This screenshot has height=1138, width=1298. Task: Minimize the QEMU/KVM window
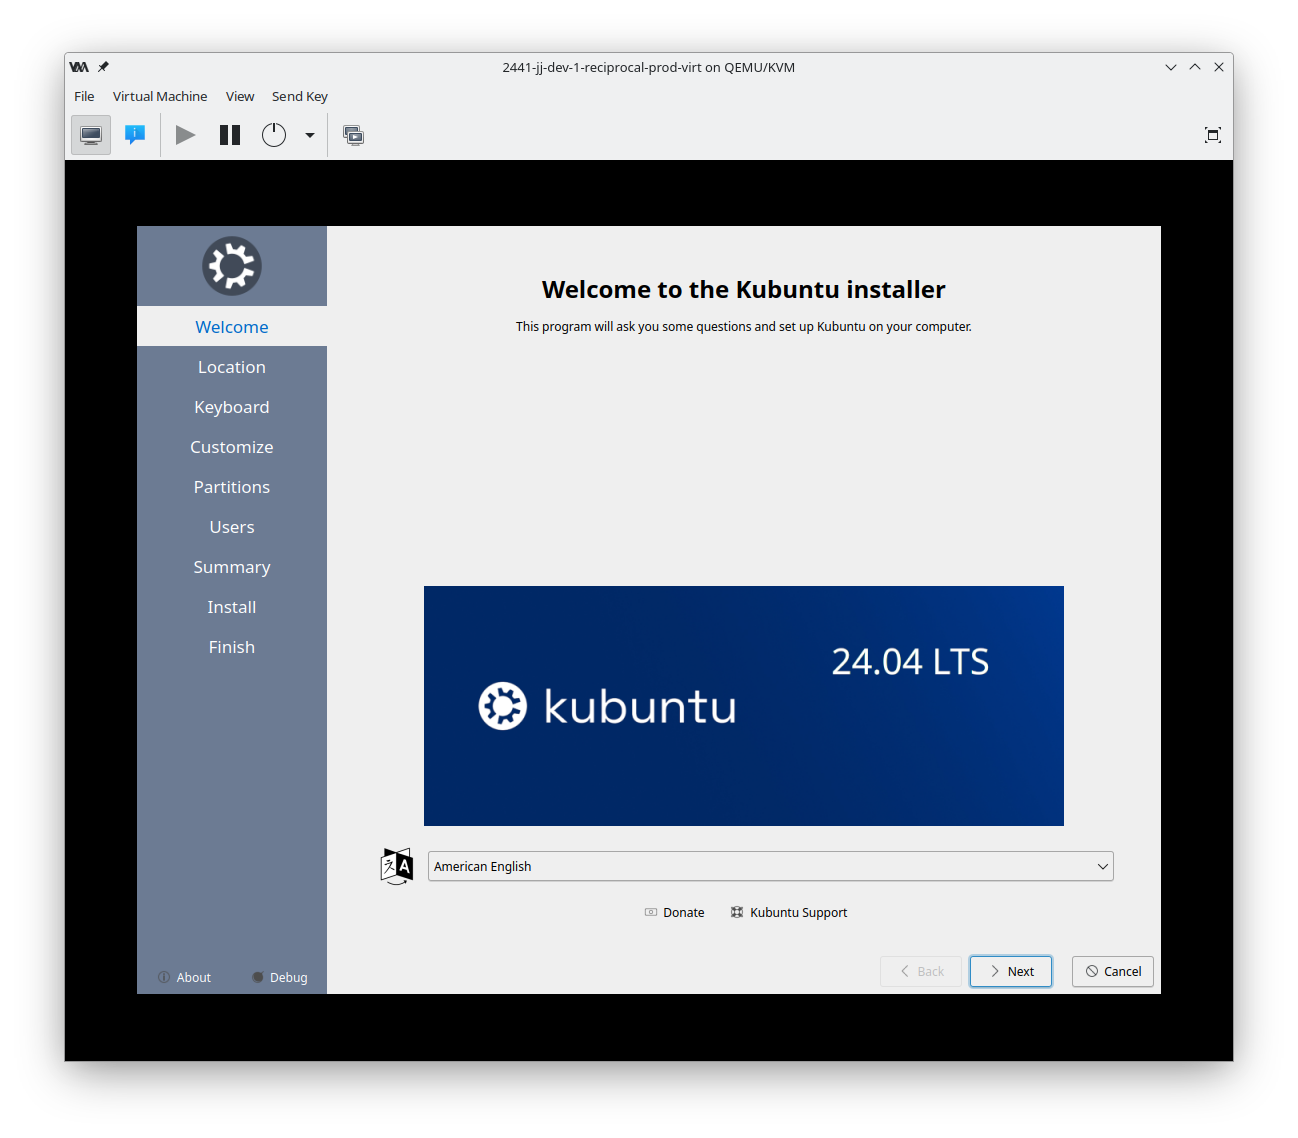1171,67
